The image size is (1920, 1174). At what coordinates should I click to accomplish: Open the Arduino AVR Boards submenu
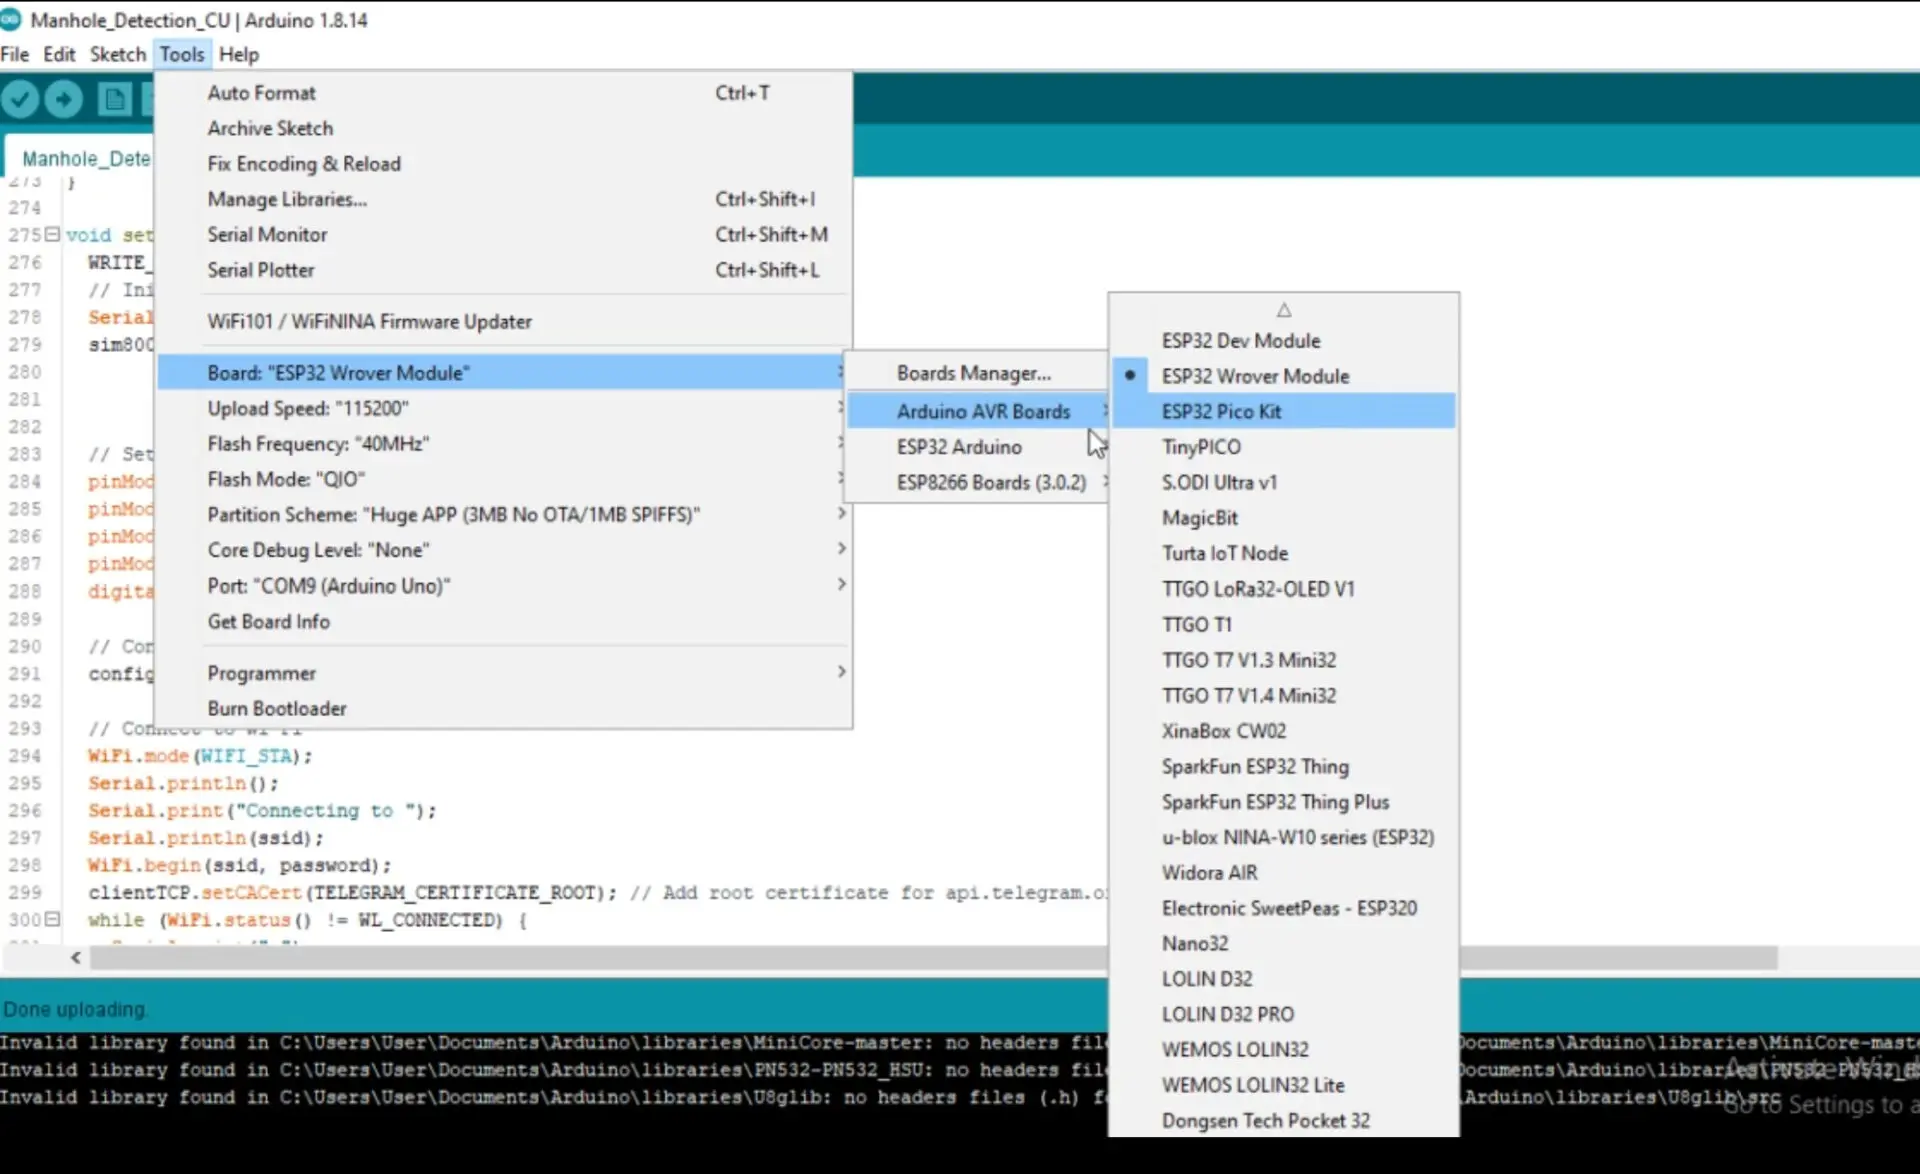(x=978, y=411)
